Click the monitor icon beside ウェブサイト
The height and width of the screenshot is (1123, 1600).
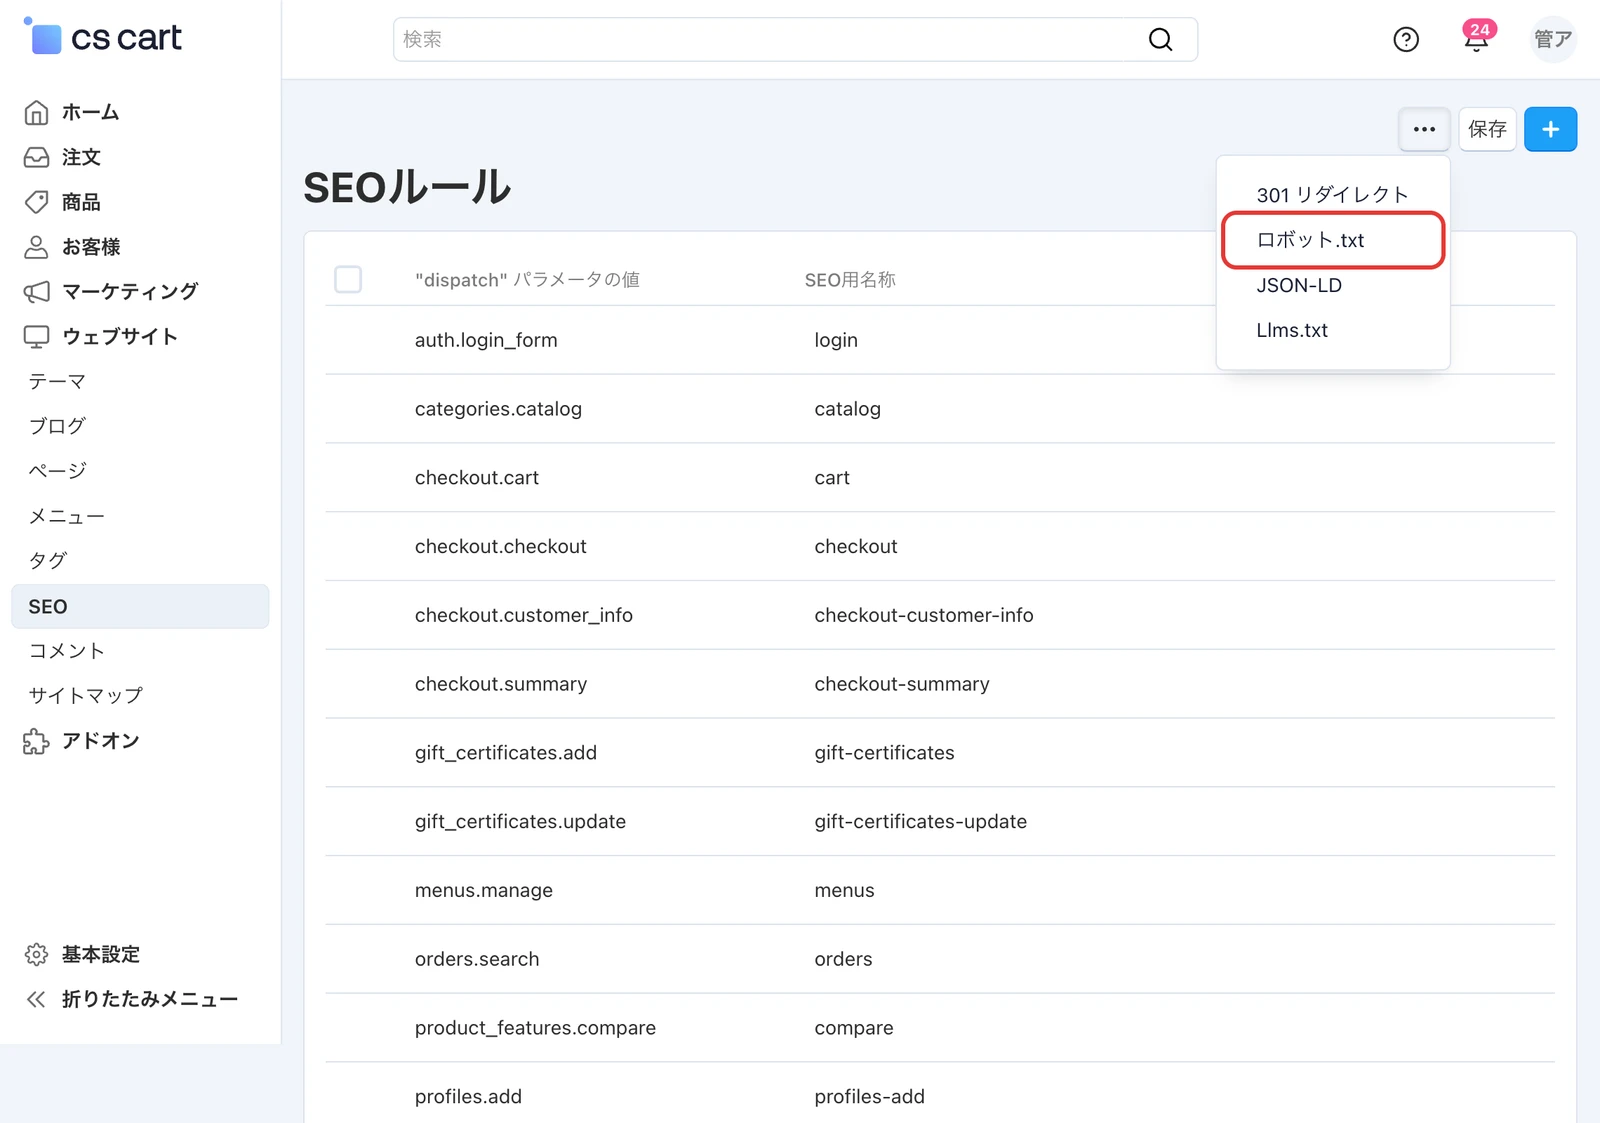(x=36, y=337)
